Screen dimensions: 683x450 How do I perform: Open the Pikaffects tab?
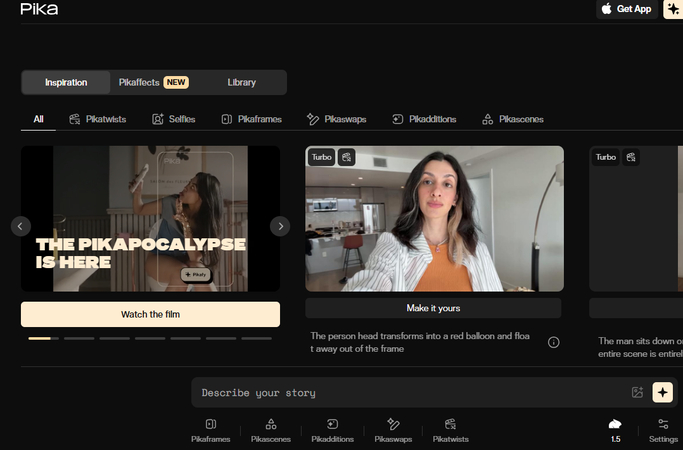(x=153, y=82)
